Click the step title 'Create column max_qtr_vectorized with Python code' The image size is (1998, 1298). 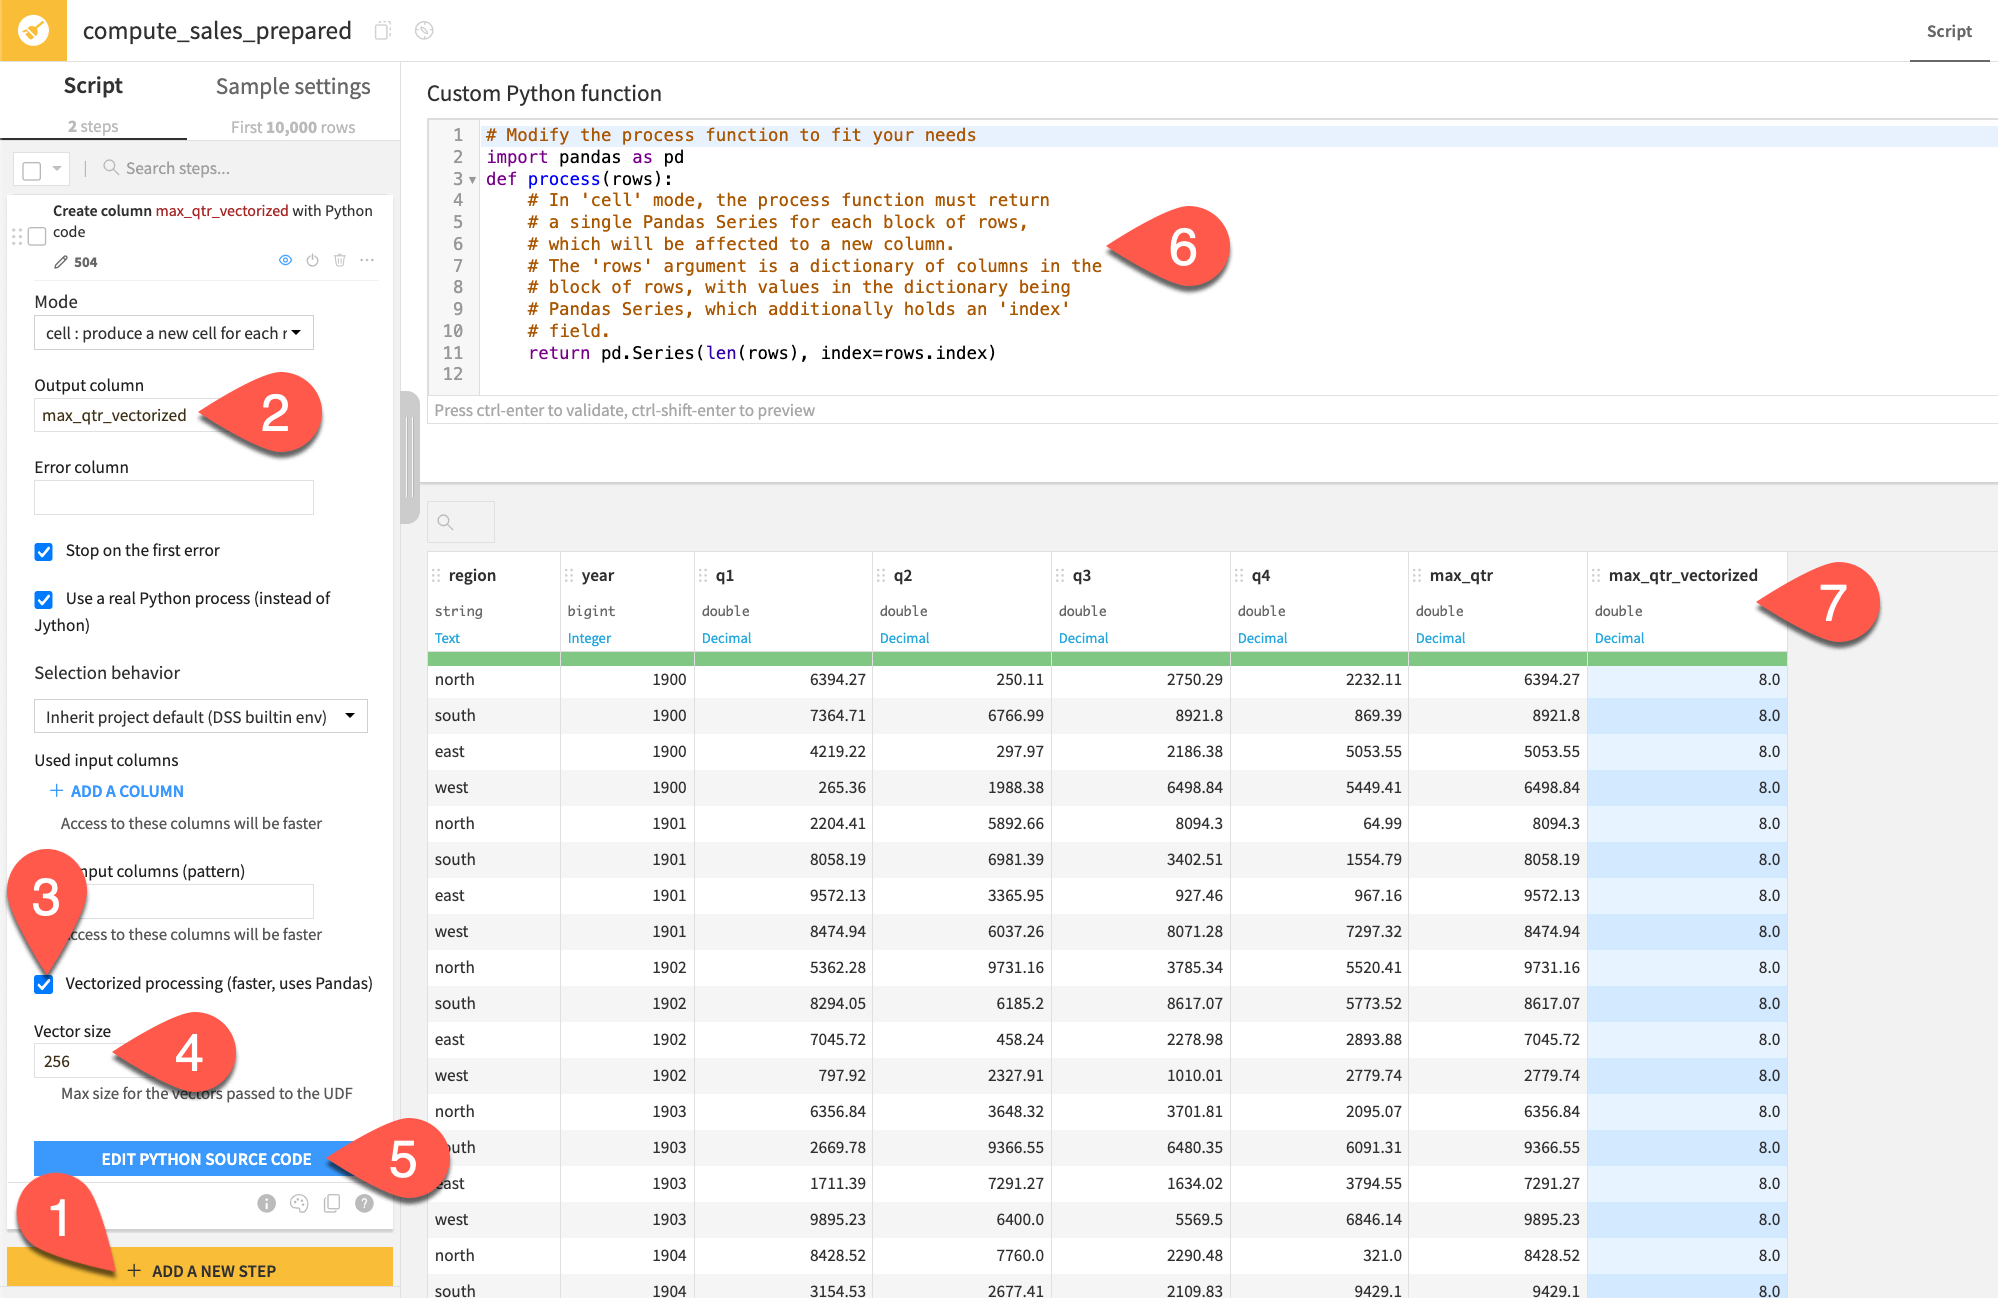pos(212,221)
